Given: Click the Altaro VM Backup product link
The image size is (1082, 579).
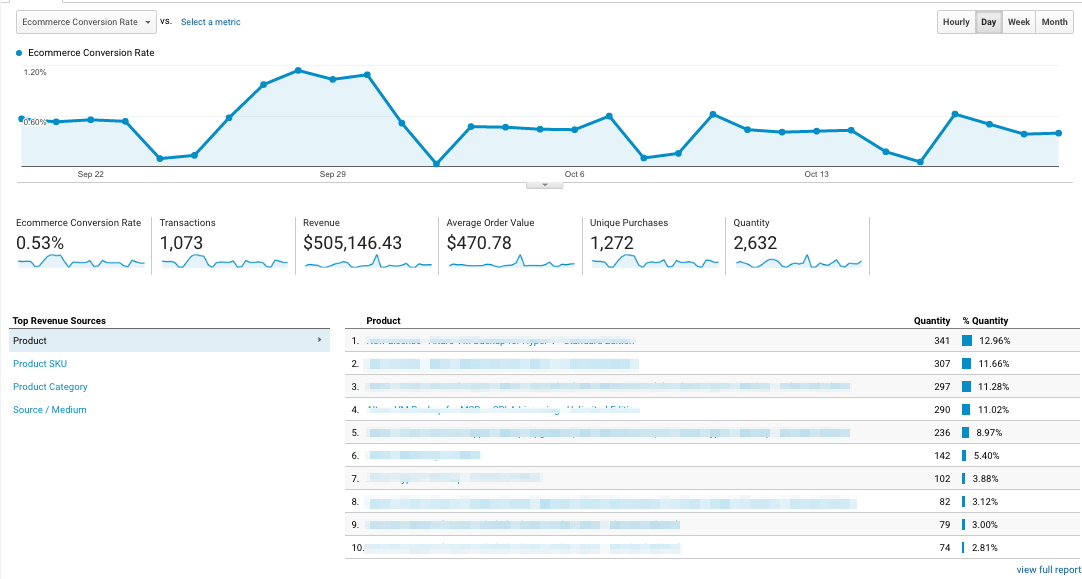Looking at the screenshot, I should tap(500, 409).
